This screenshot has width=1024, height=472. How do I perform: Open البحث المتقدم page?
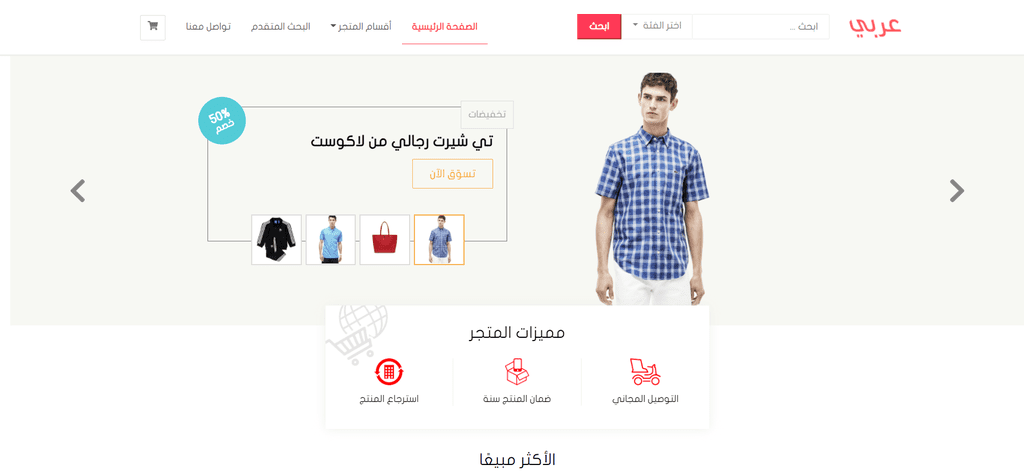pyautogui.click(x=281, y=27)
